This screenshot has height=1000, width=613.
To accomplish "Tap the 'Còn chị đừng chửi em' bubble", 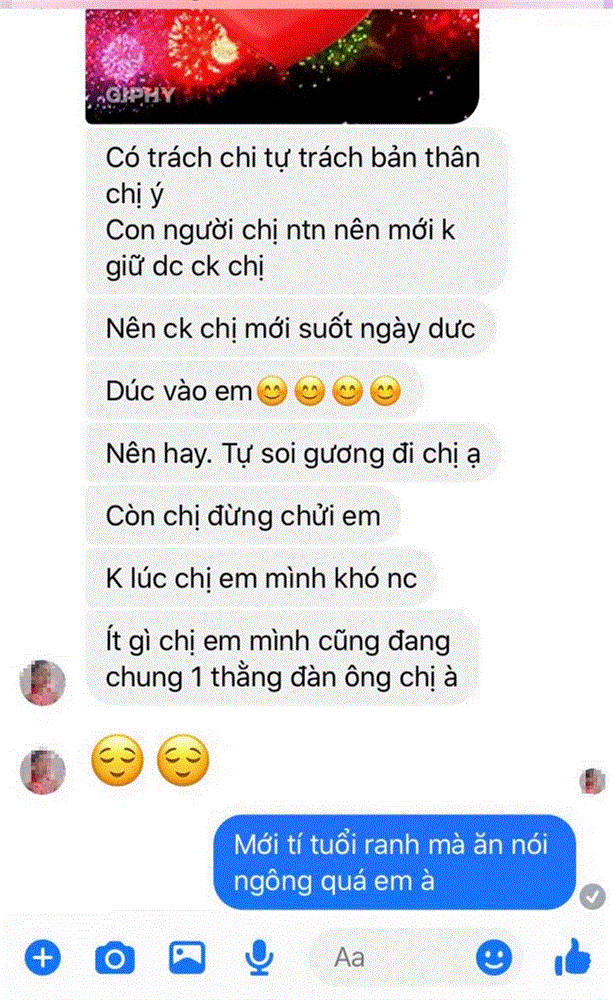I will point(243,515).
